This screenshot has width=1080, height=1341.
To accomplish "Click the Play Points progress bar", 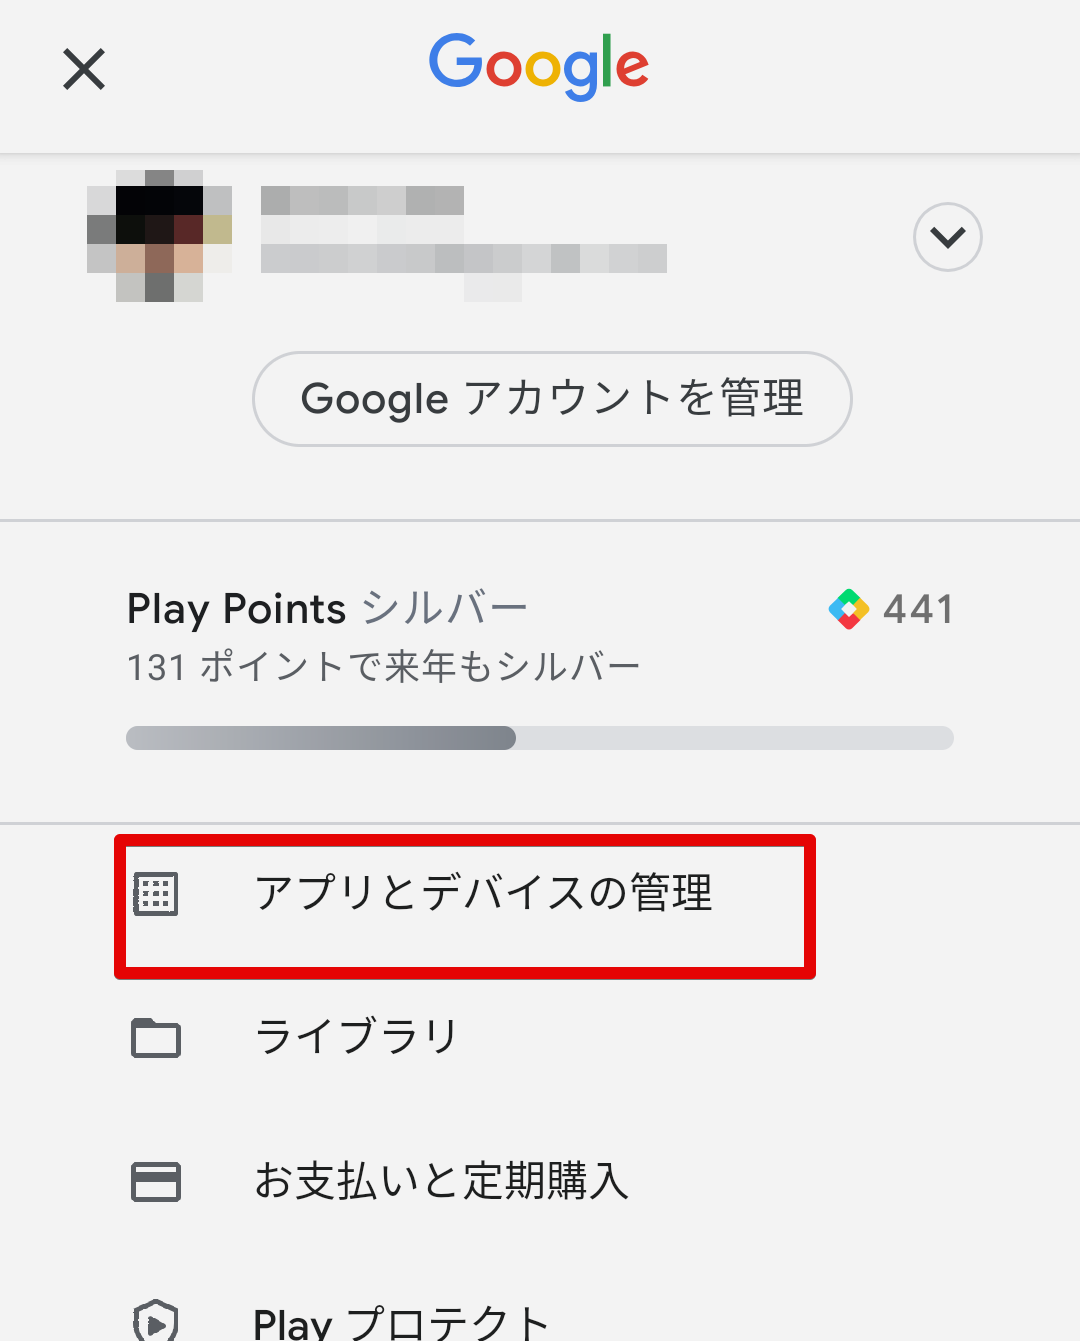I will [539, 738].
